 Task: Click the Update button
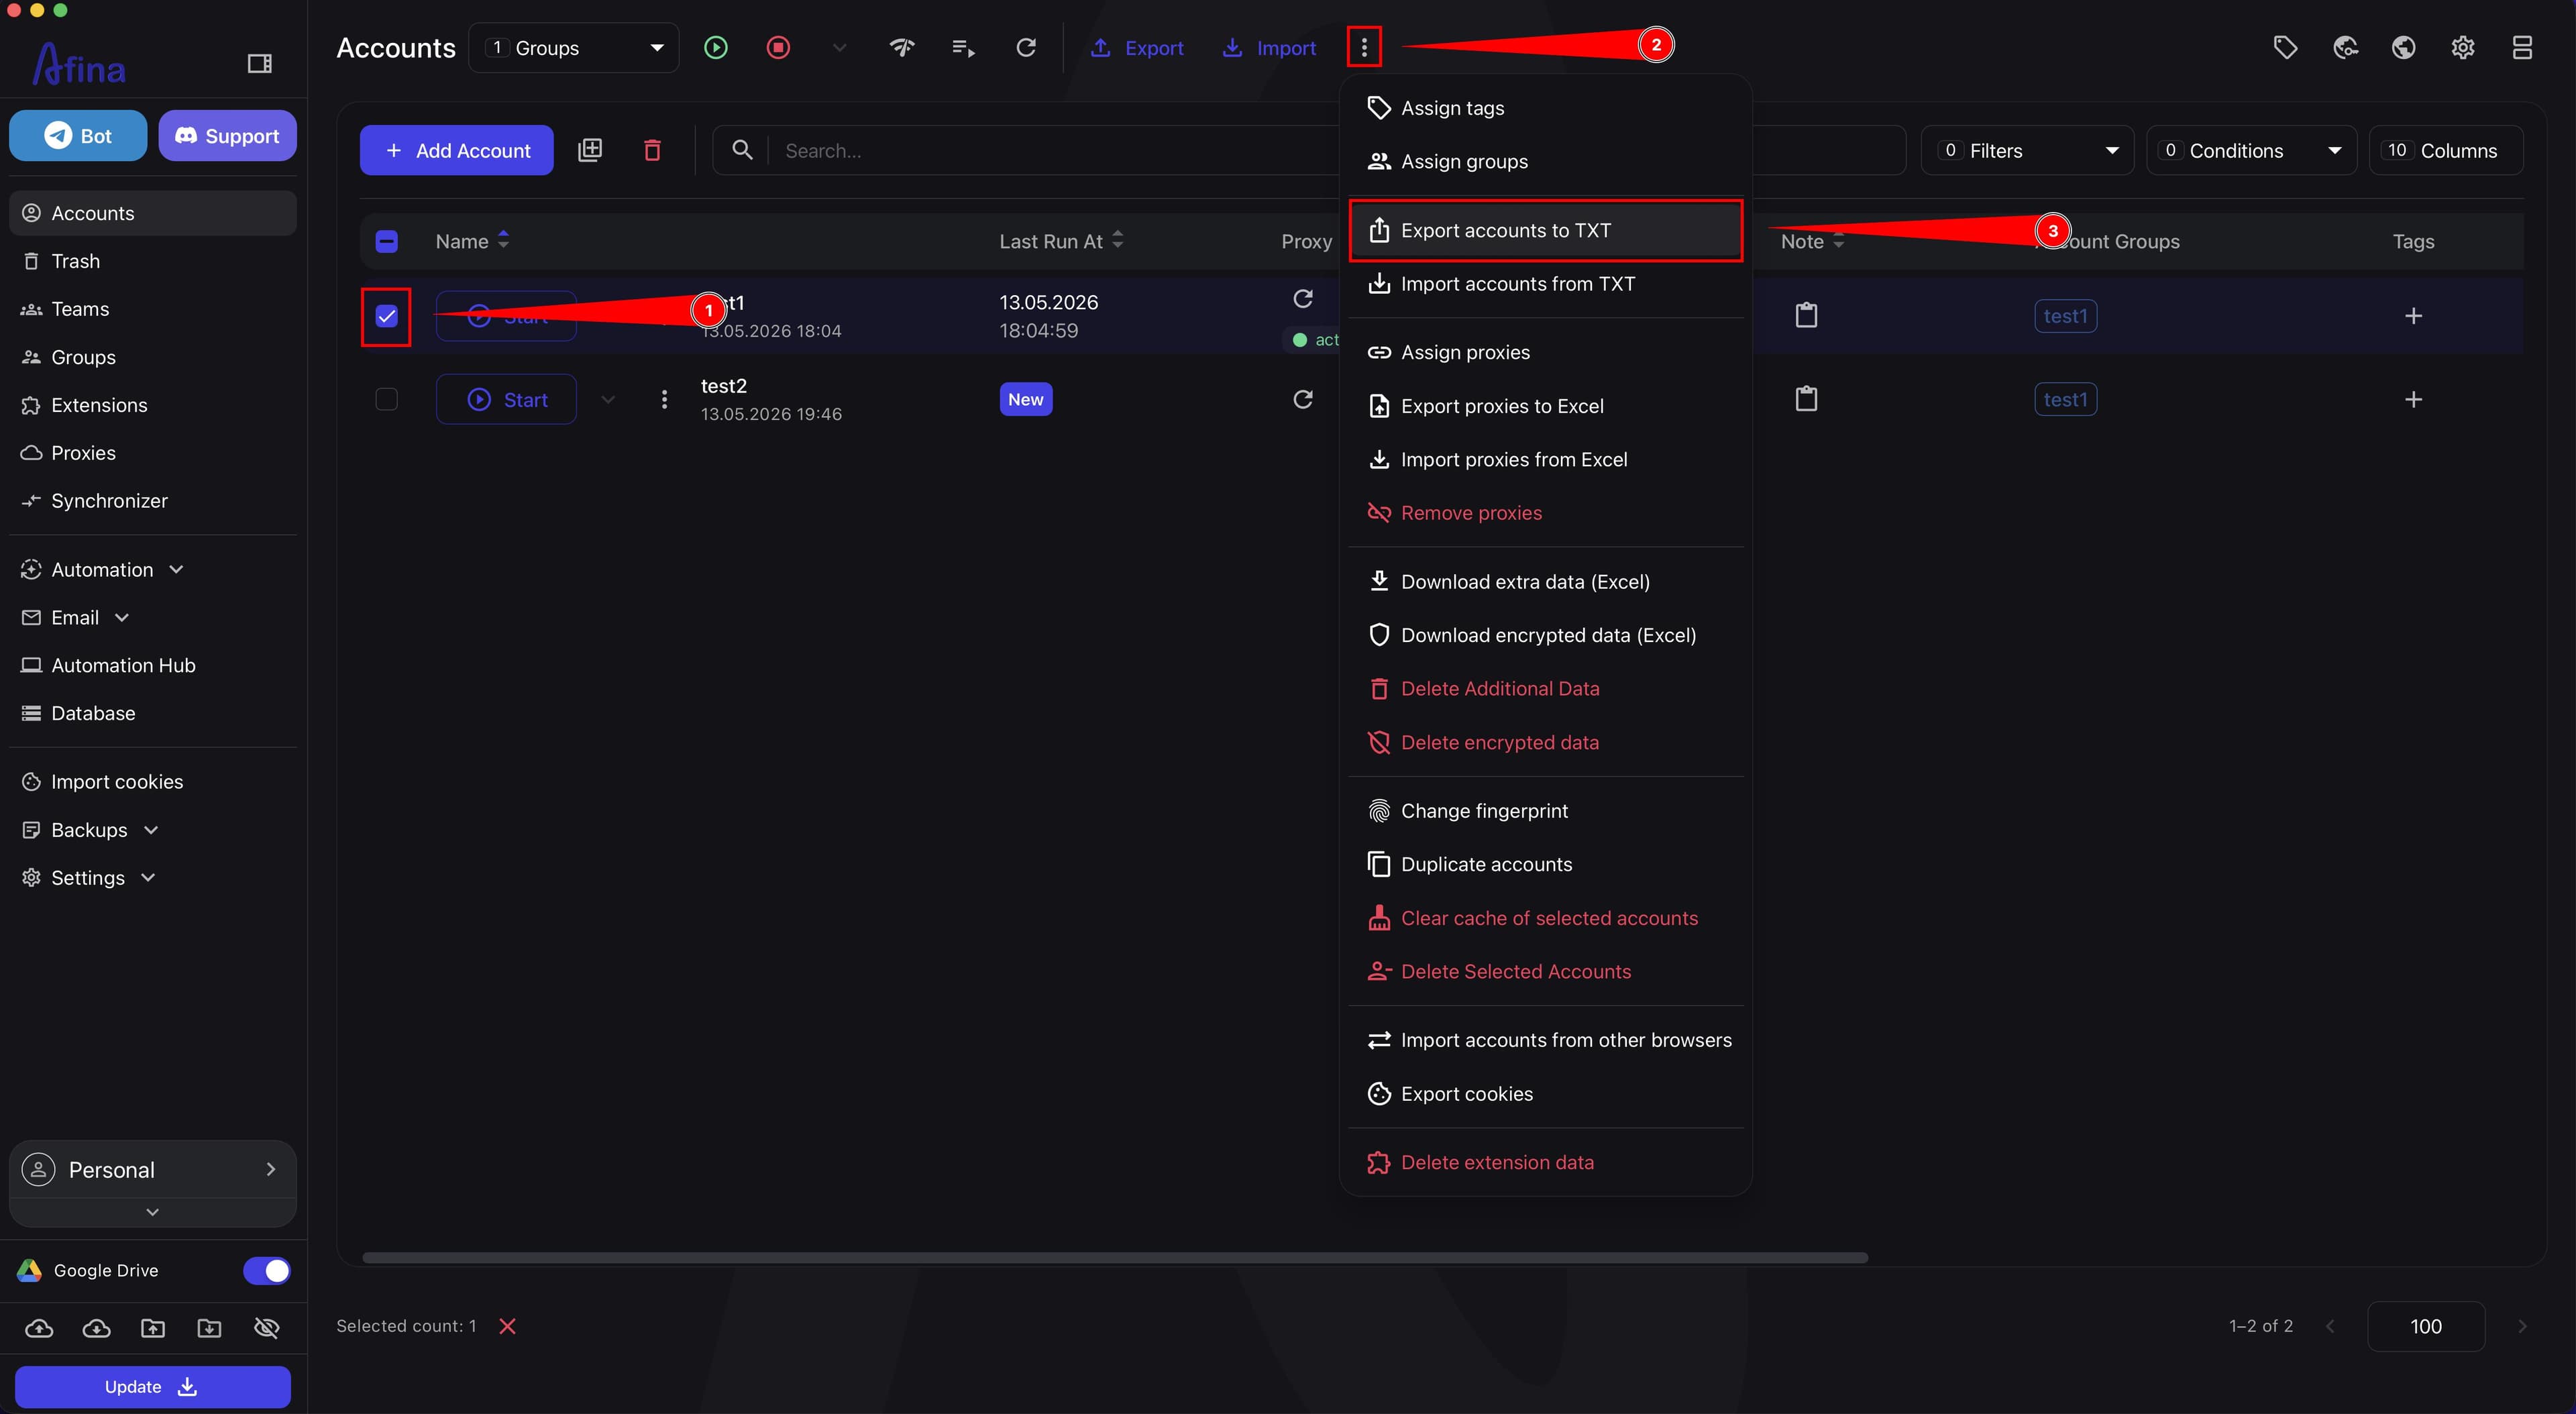(152, 1387)
